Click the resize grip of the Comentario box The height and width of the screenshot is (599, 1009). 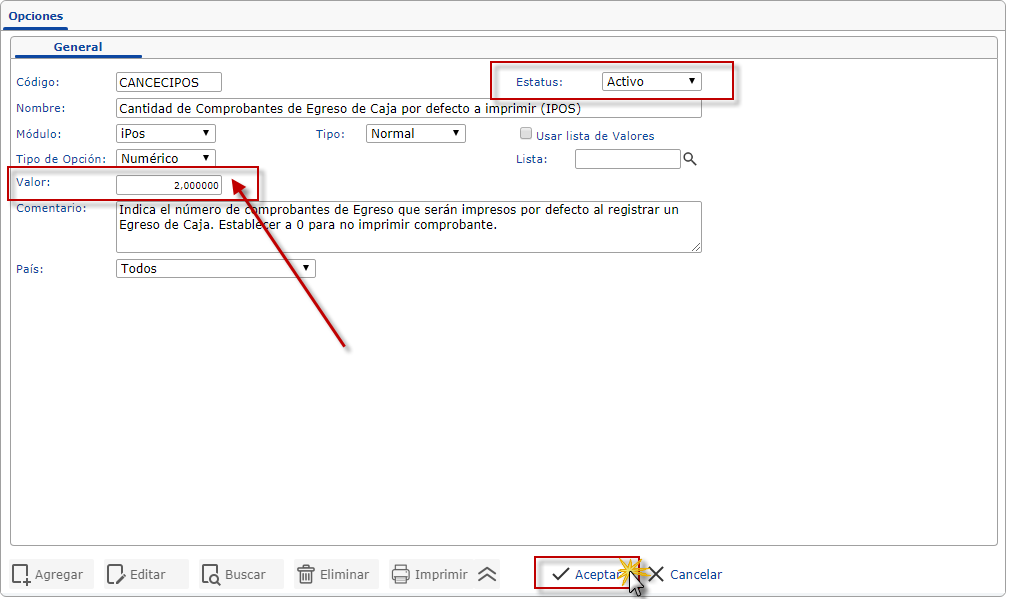pos(696,247)
